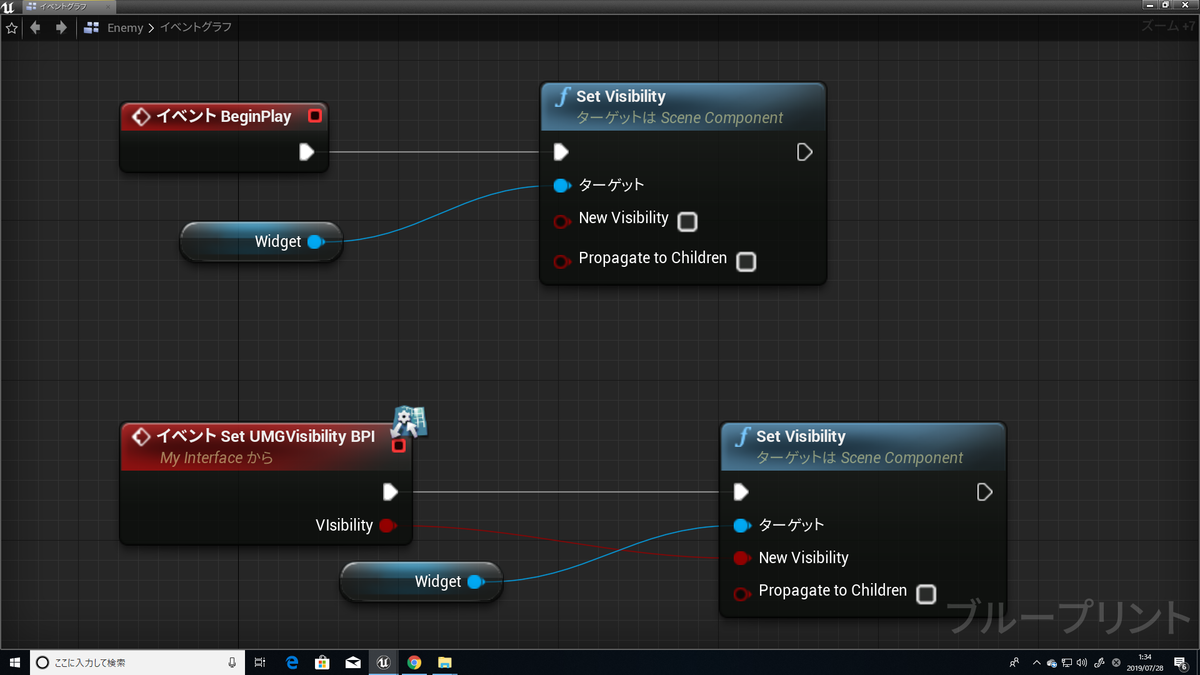
Task: Open Google Chrome from the taskbar
Action: coord(414,662)
